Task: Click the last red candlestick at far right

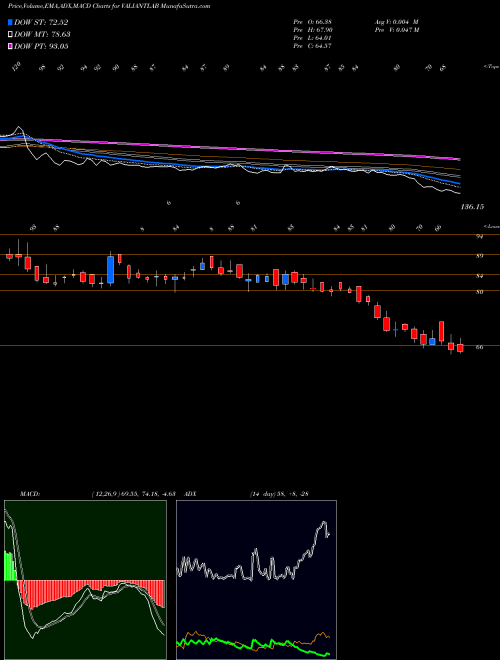Action: pyautogui.click(x=460, y=348)
